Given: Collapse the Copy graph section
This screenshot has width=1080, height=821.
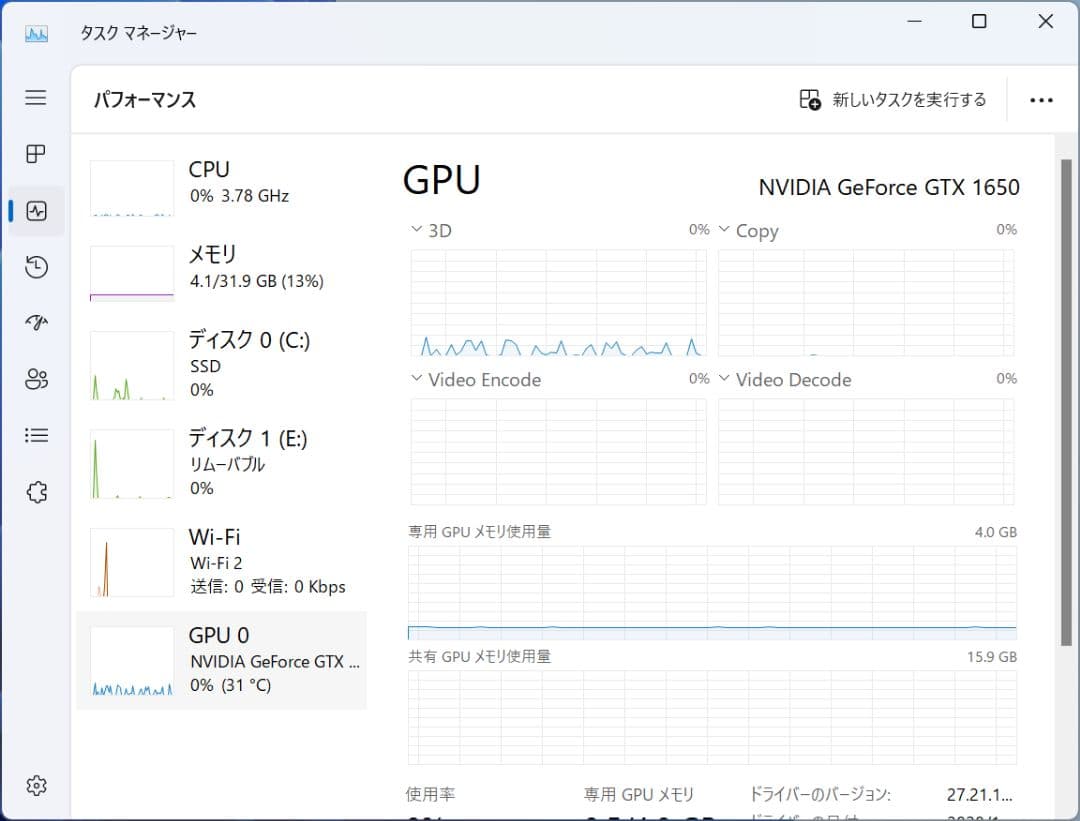Looking at the screenshot, I should pyautogui.click(x=725, y=230).
